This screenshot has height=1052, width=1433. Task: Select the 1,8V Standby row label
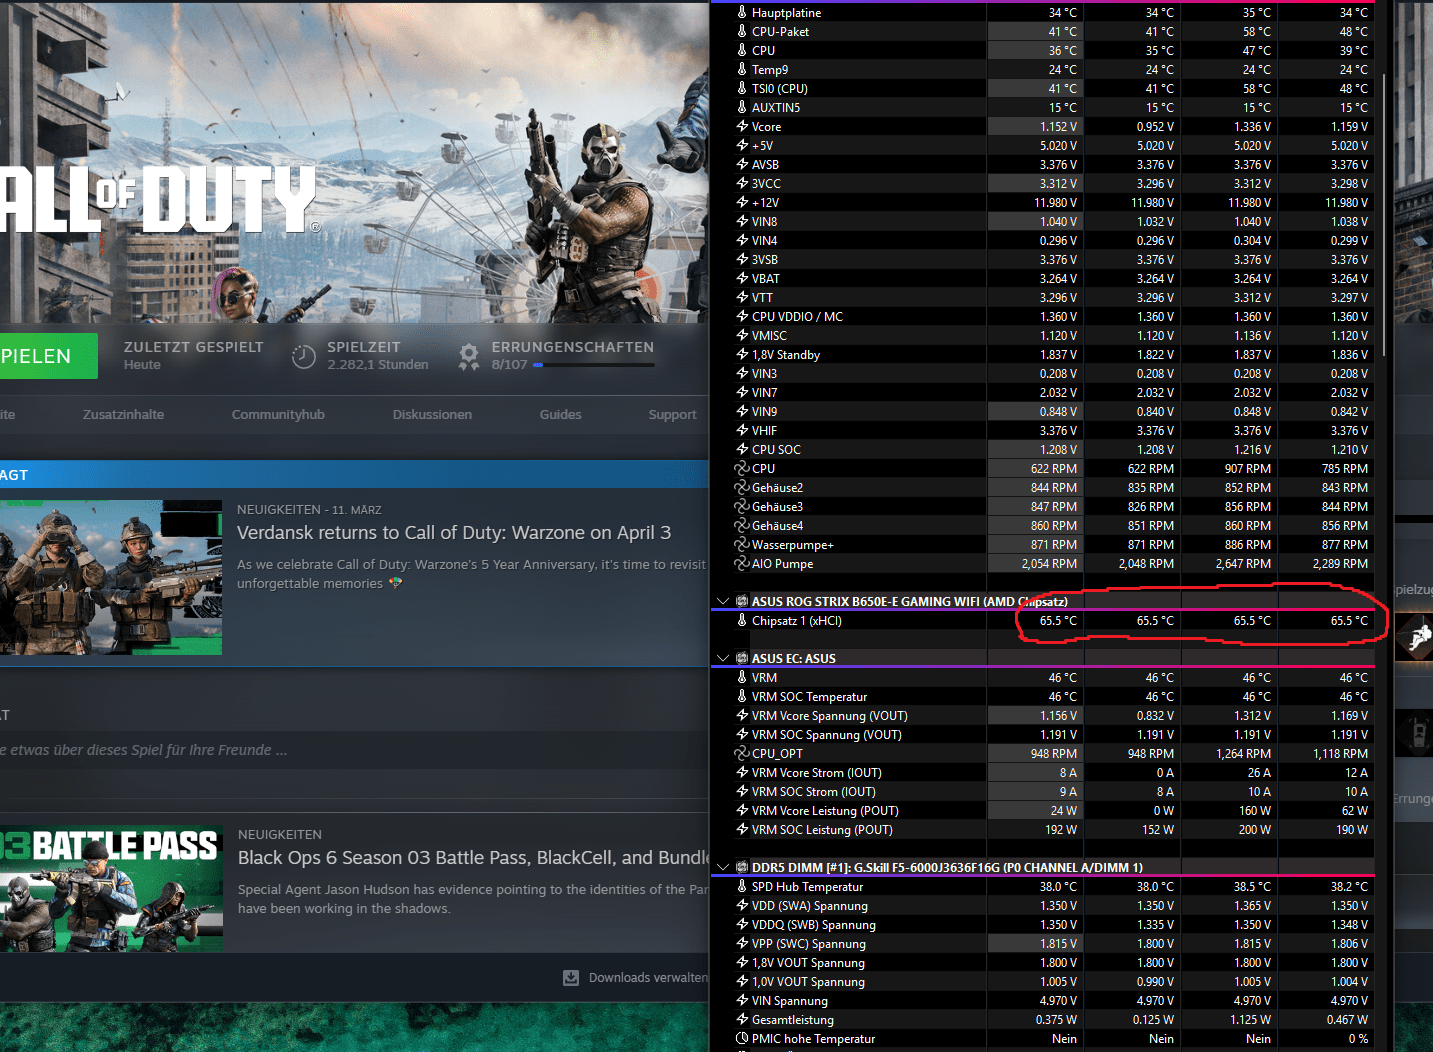786,355
